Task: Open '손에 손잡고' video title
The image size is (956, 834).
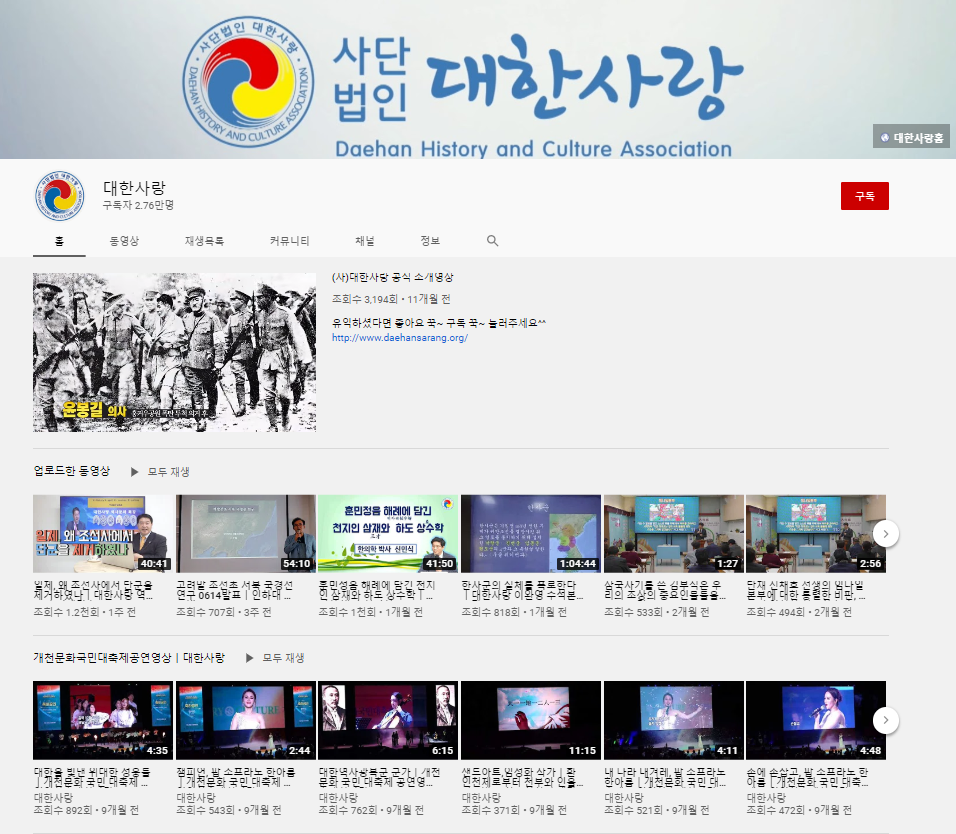Action: 807,777
